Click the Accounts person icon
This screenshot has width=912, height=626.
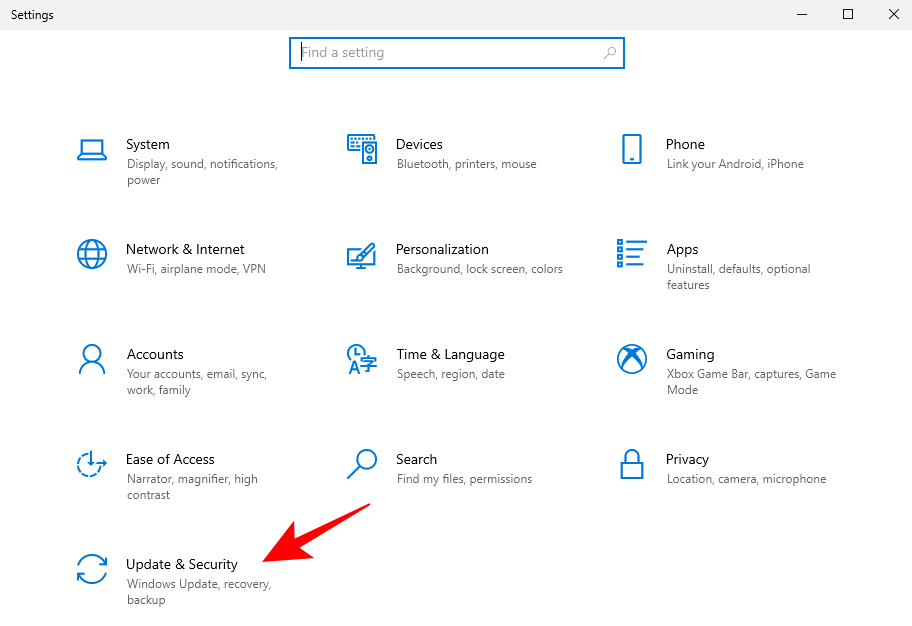tap(92, 358)
